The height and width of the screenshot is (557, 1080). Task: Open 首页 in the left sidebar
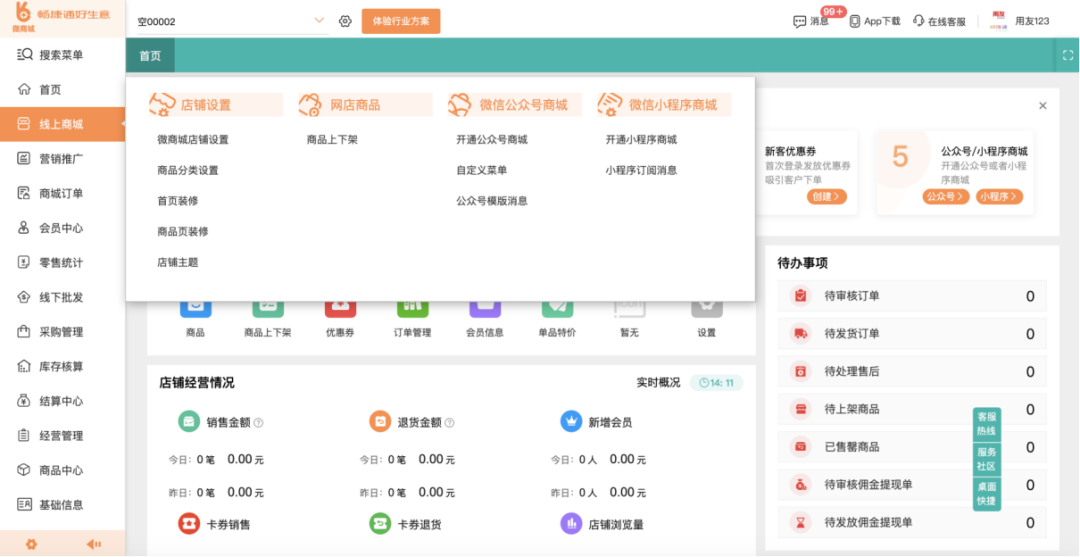coord(63,90)
